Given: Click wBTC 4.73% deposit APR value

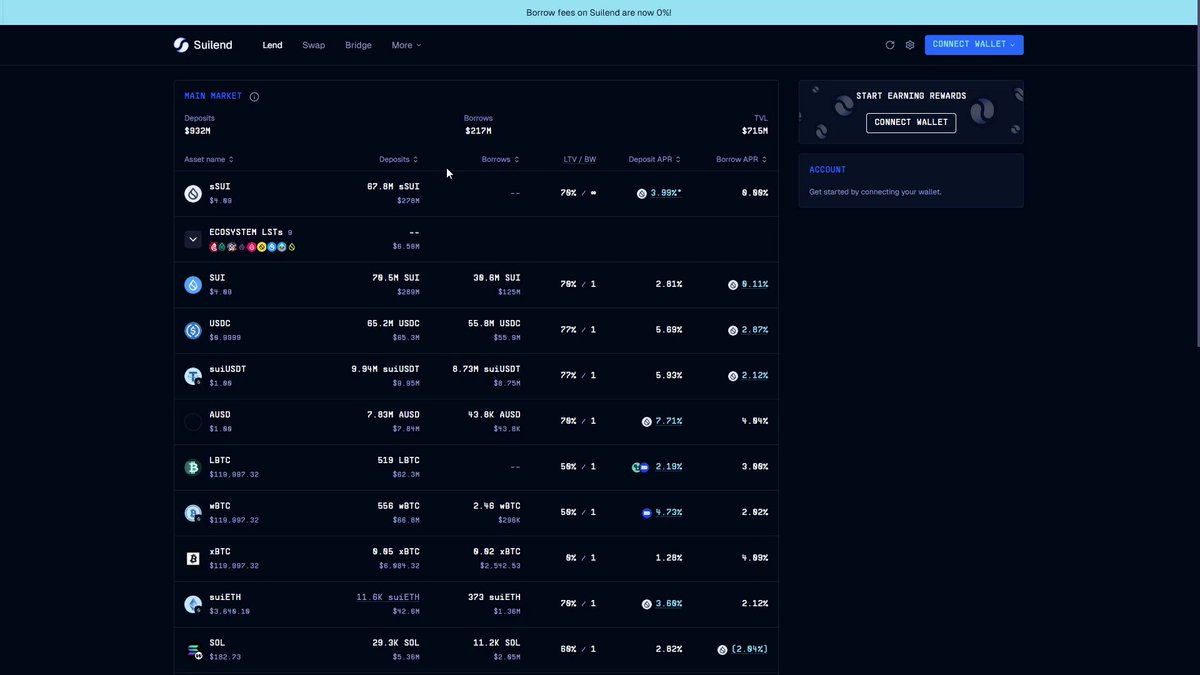Looking at the screenshot, I should click(669, 512).
